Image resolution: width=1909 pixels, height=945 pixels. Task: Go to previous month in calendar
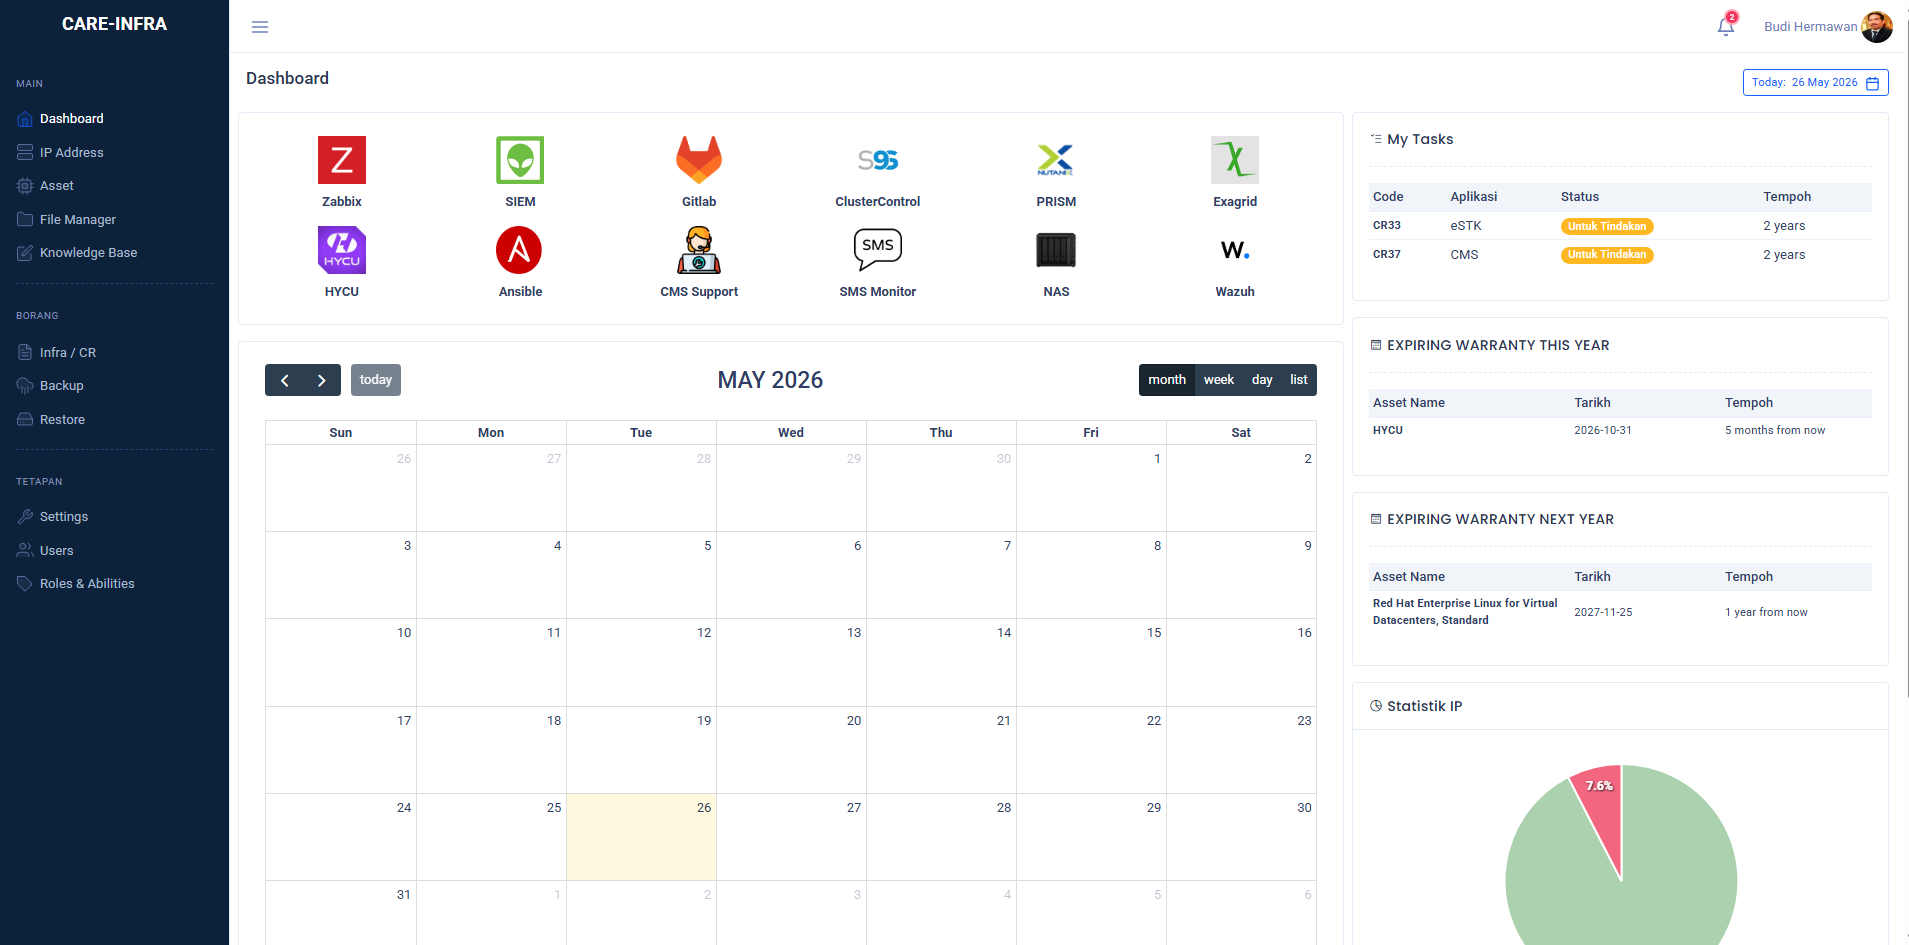tap(284, 380)
